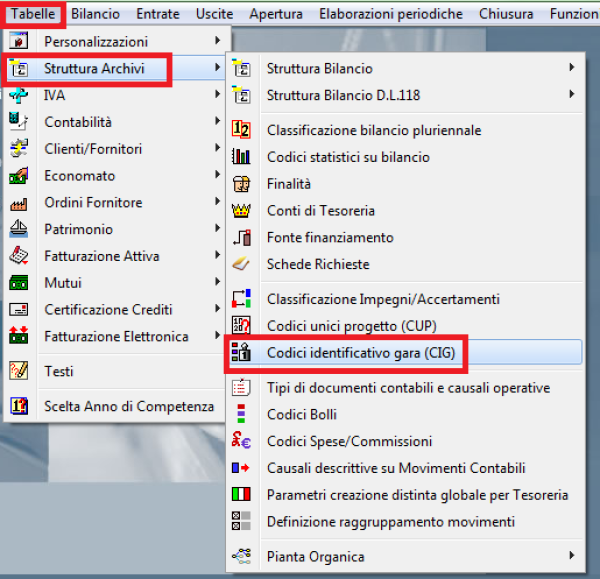Image resolution: width=600 pixels, height=579 pixels.
Task: Click the Codici statistici bar chart icon
Action: click(241, 157)
